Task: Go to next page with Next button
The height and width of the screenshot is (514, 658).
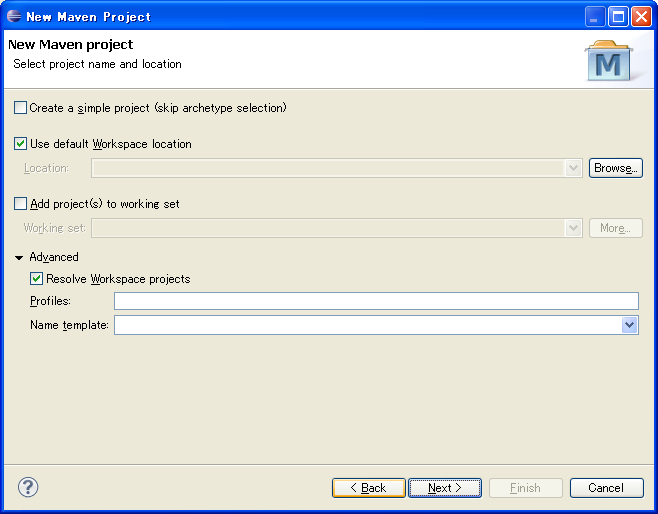Action: [445, 488]
